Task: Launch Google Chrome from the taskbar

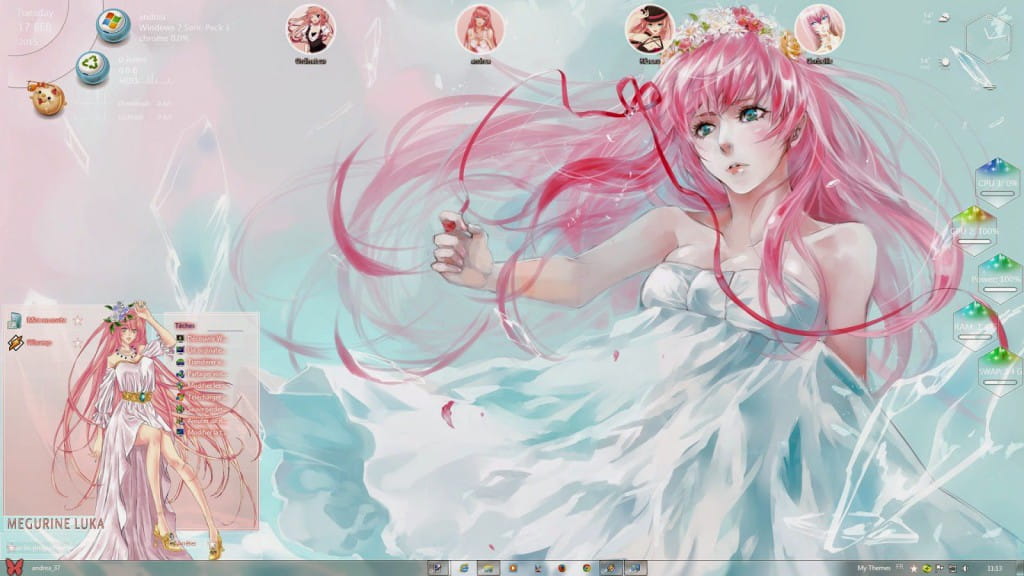Action: [x=585, y=567]
